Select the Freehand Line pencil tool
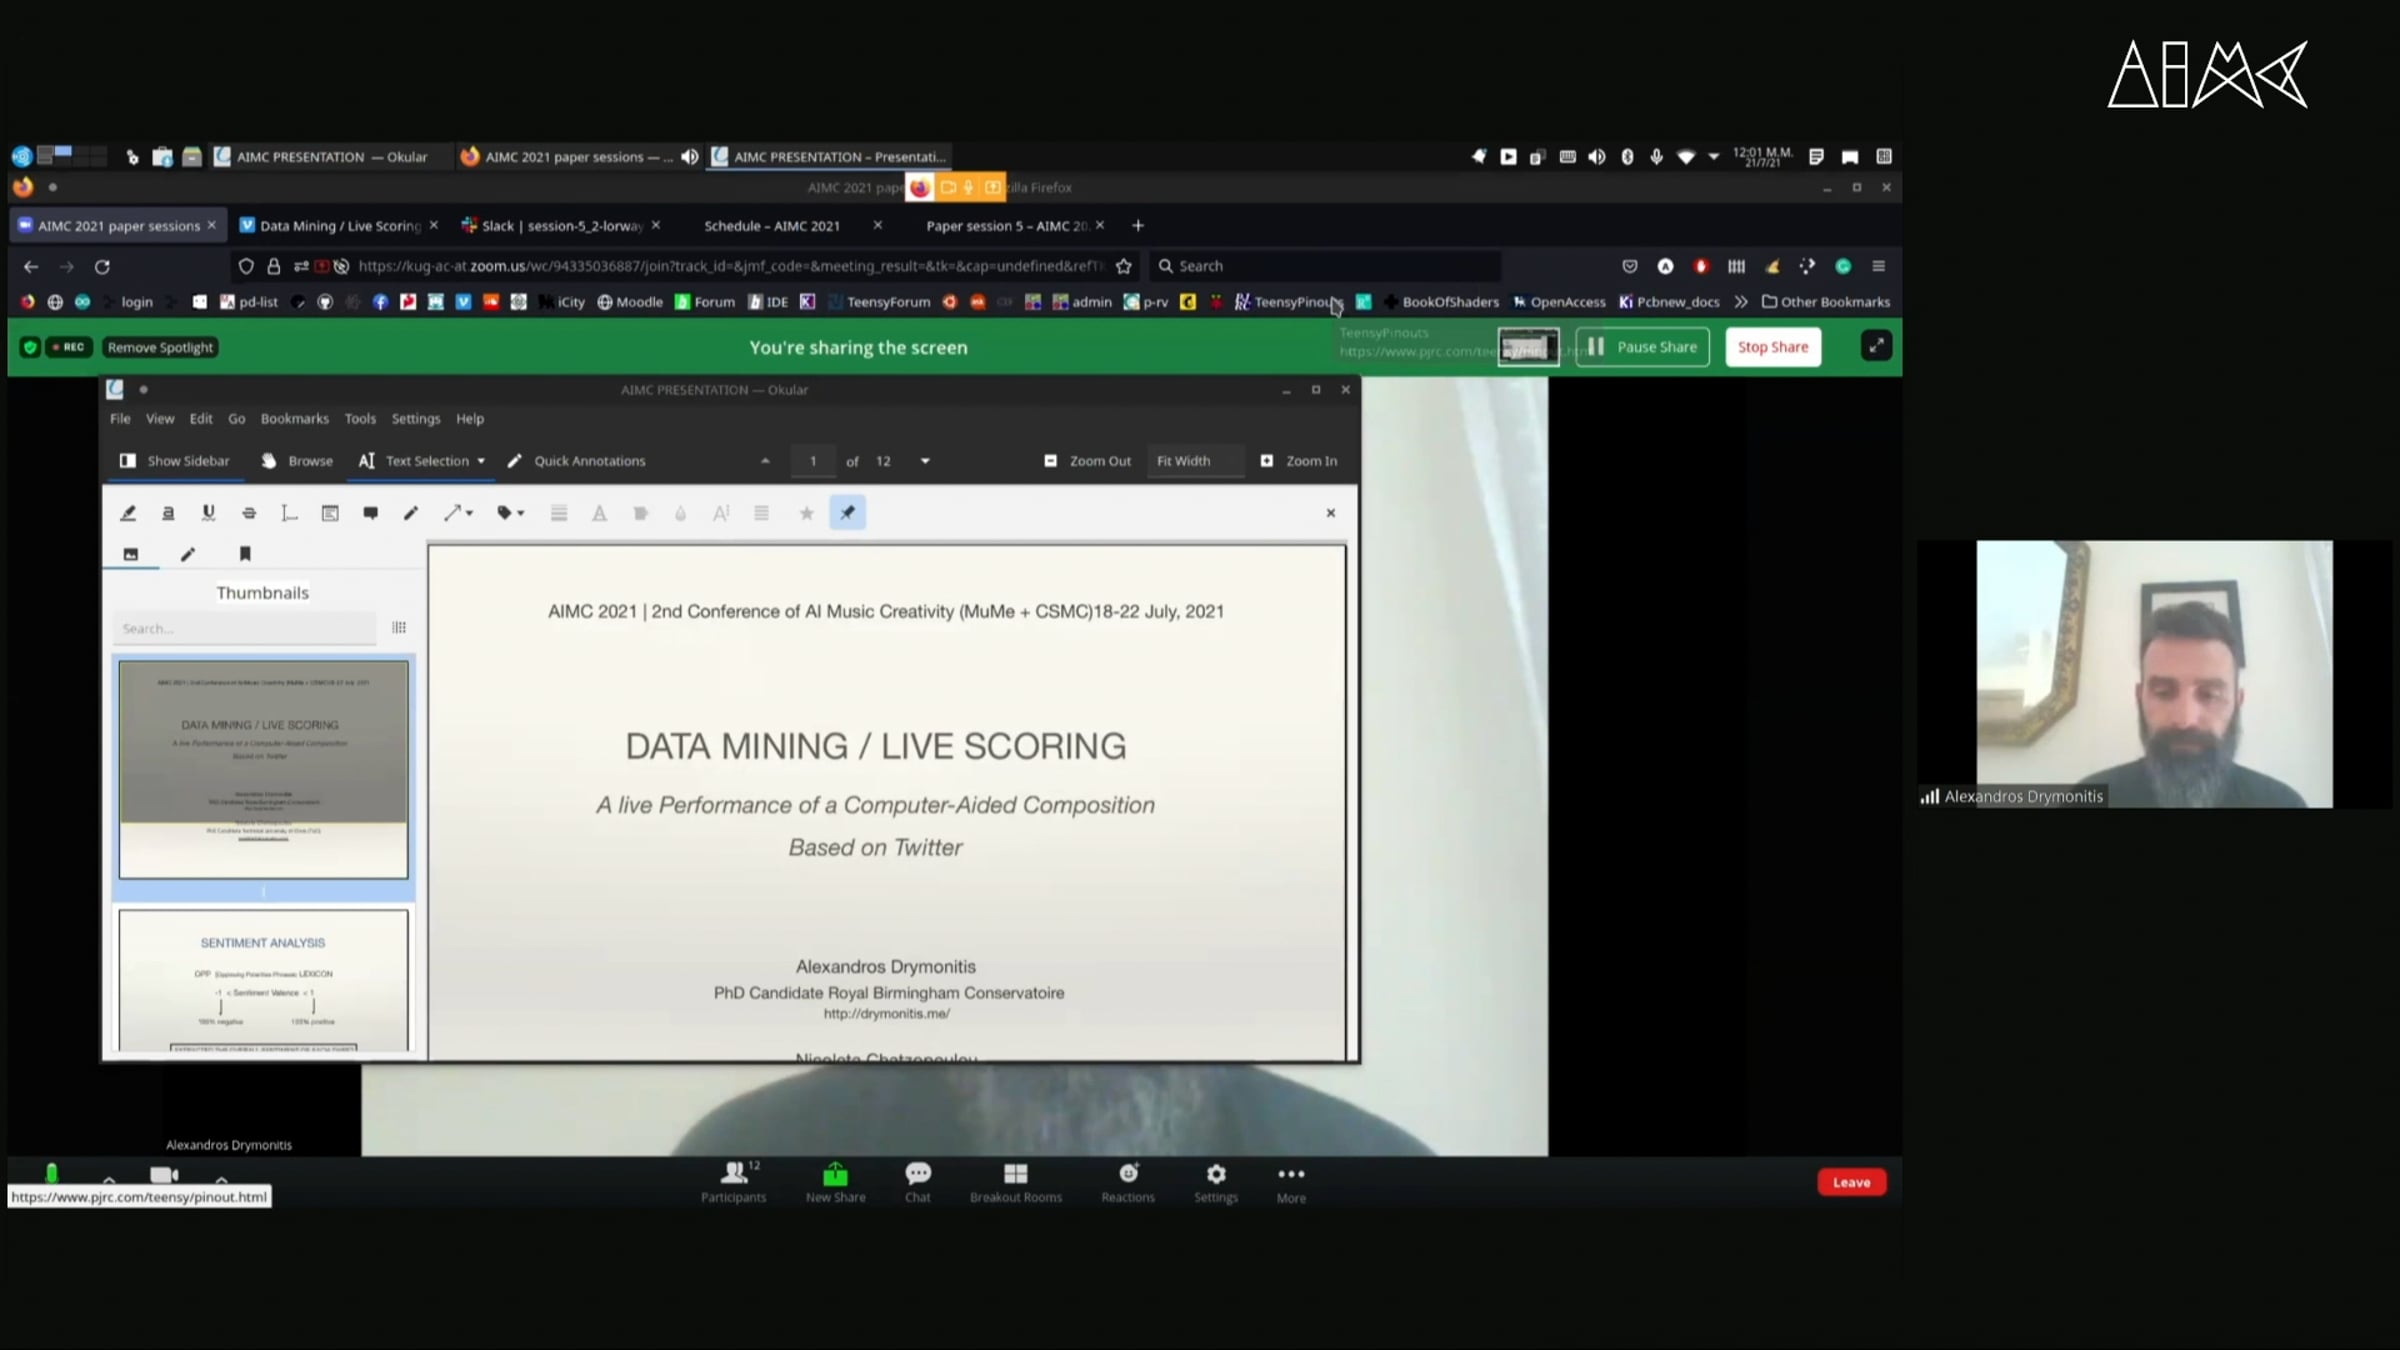The image size is (2400, 1350). tap(410, 513)
